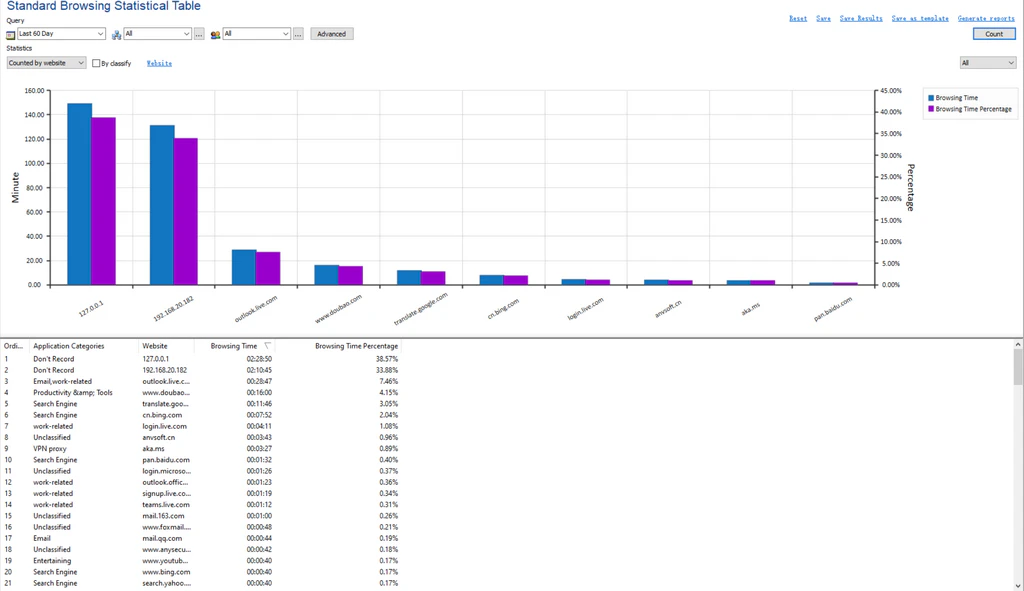
Task: Select the www.bing.com table cell
Action: click(x=166, y=572)
